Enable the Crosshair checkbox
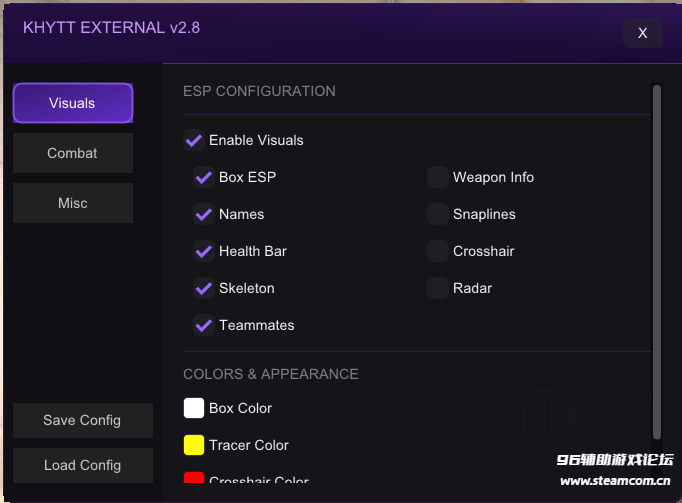682x503 pixels. point(437,252)
